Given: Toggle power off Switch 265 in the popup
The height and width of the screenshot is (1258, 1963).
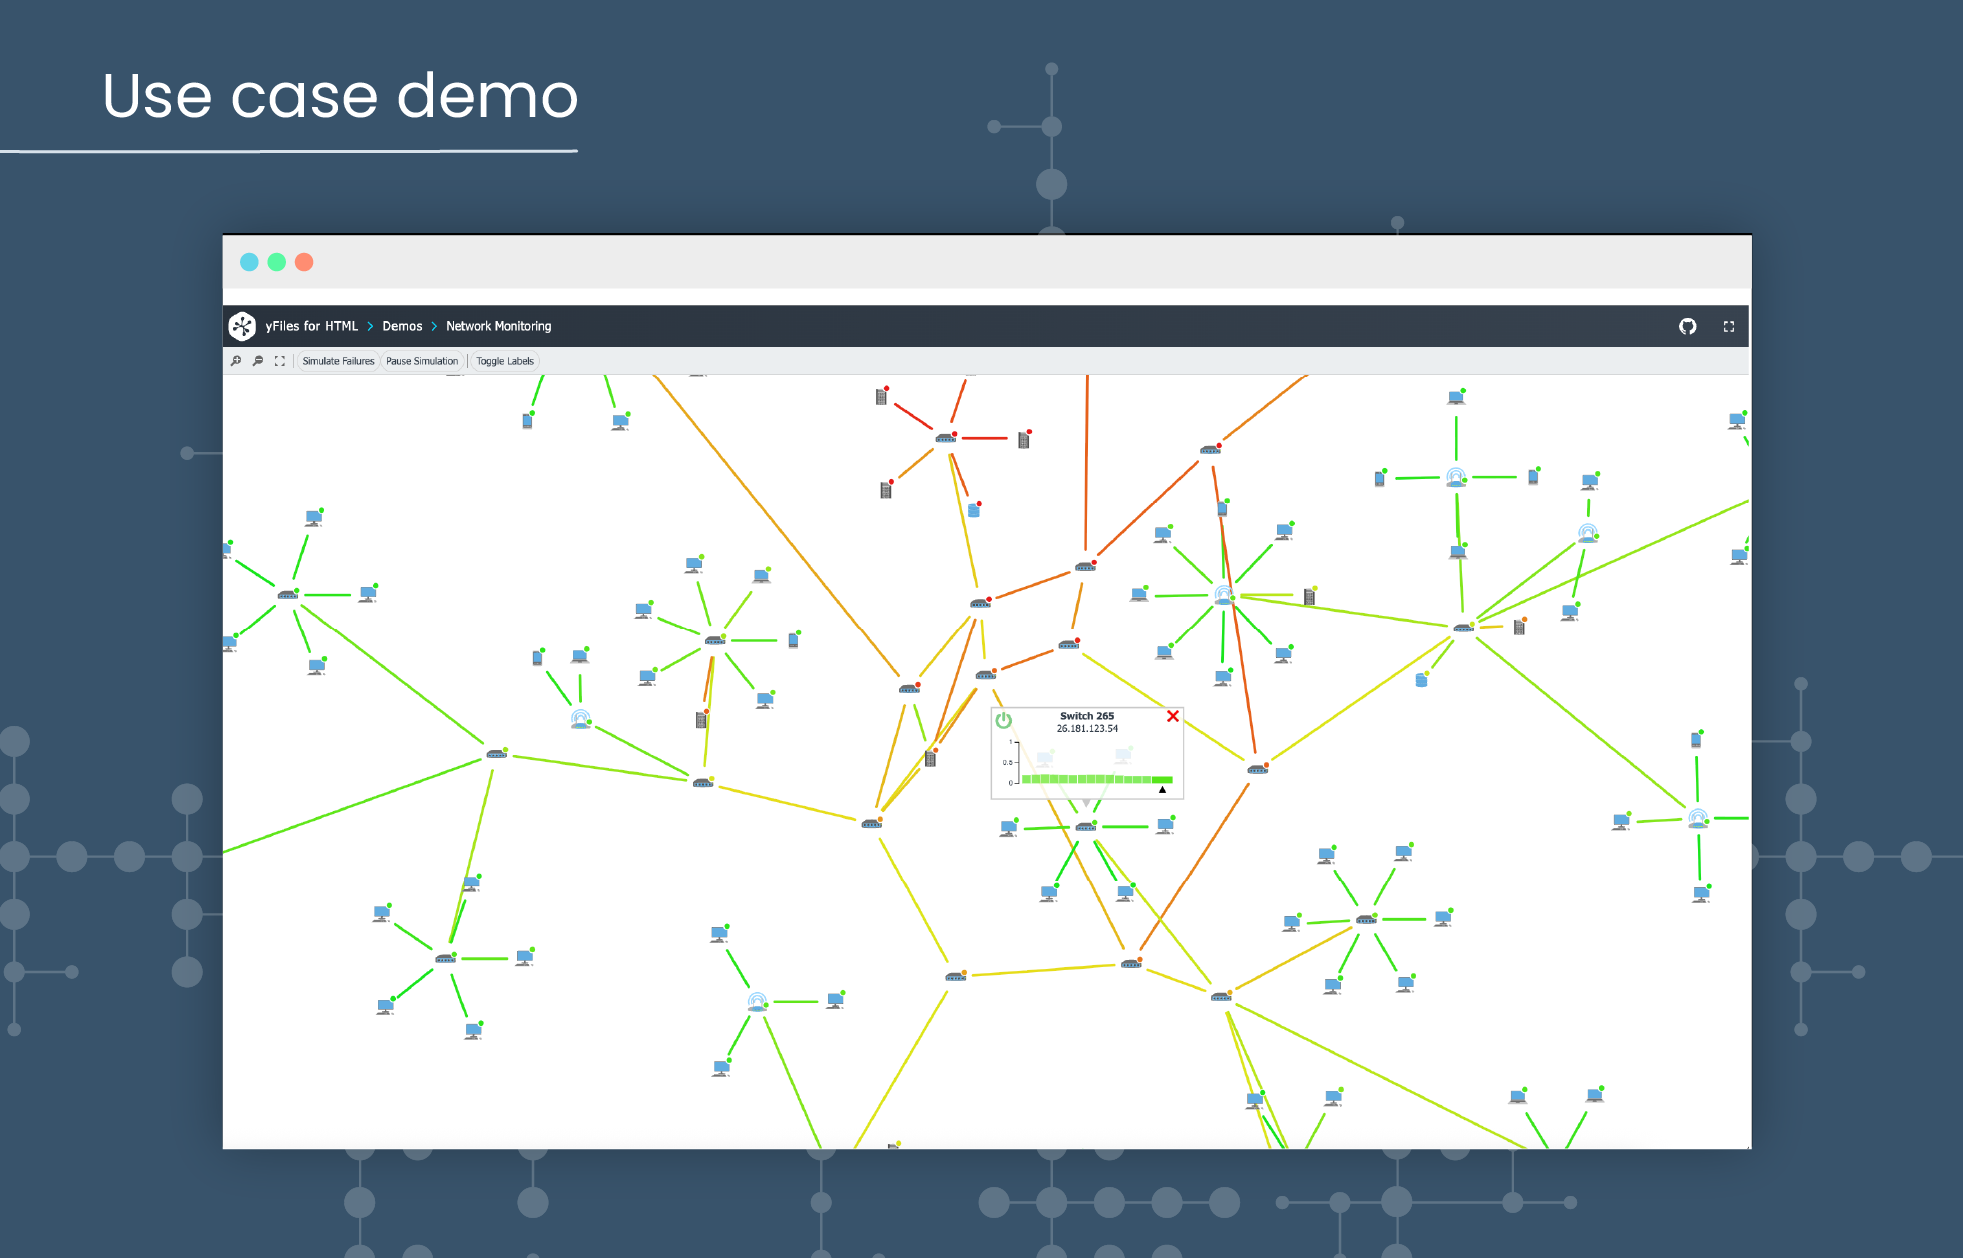Looking at the screenshot, I should (1003, 721).
